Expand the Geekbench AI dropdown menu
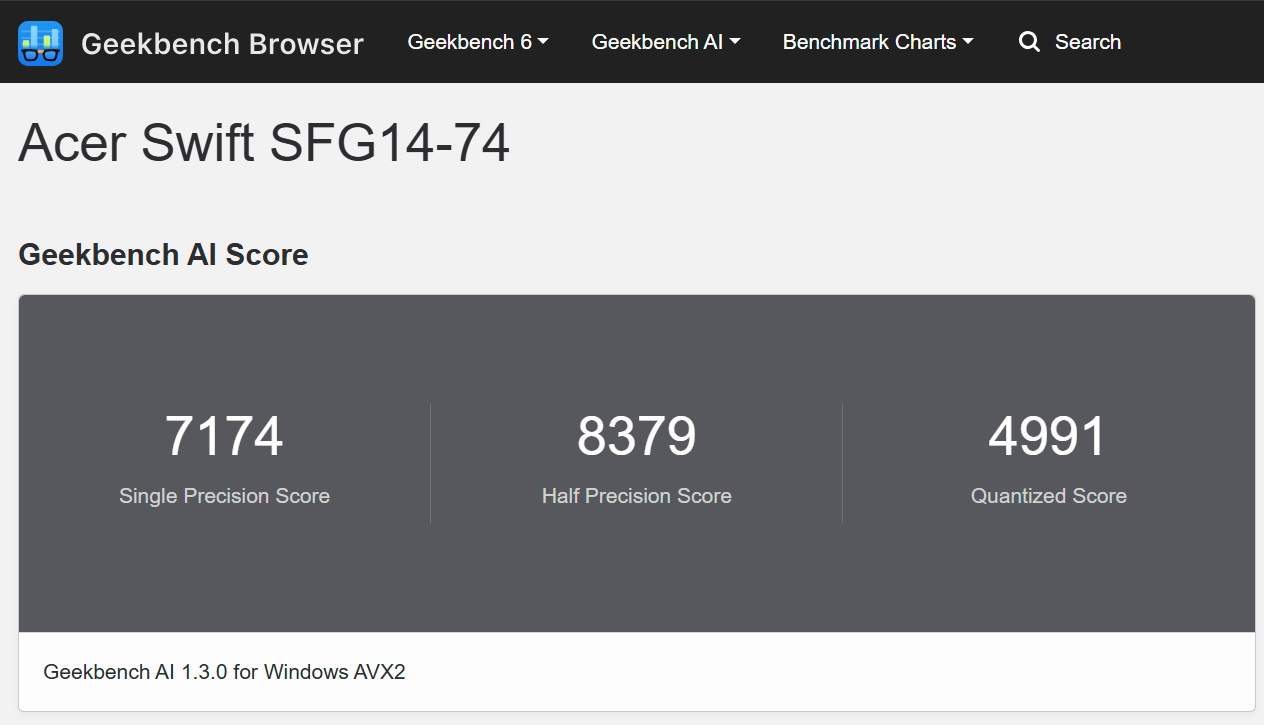Image resolution: width=1264 pixels, height=725 pixels. click(x=666, y=42)
